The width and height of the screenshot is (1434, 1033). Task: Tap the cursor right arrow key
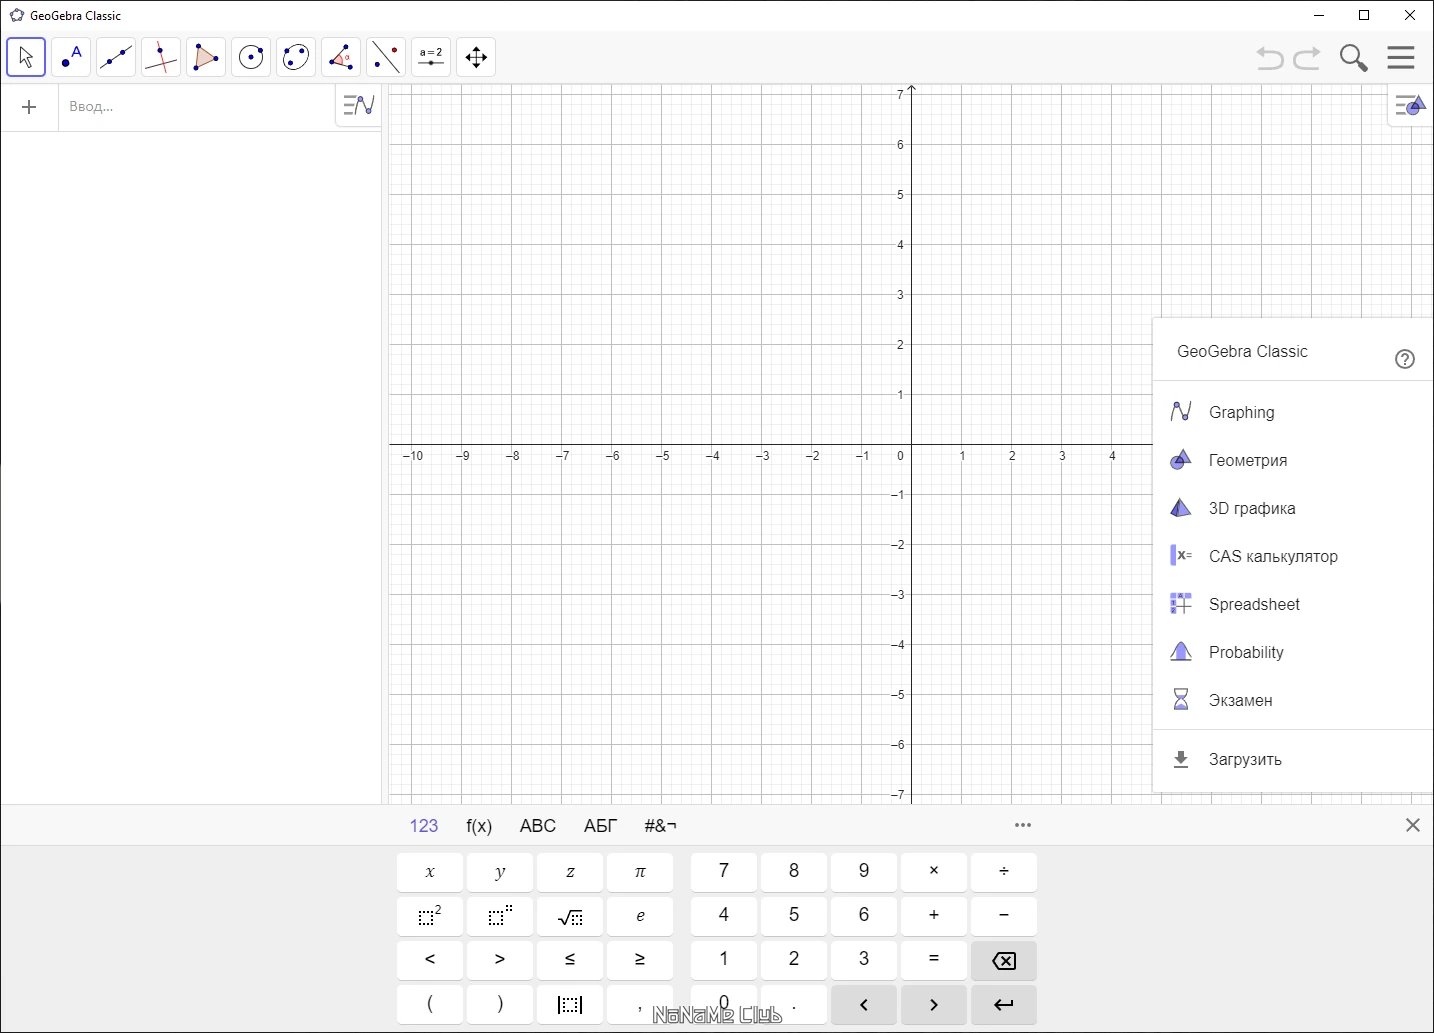pyautogui.click(x=934, y=1004)
